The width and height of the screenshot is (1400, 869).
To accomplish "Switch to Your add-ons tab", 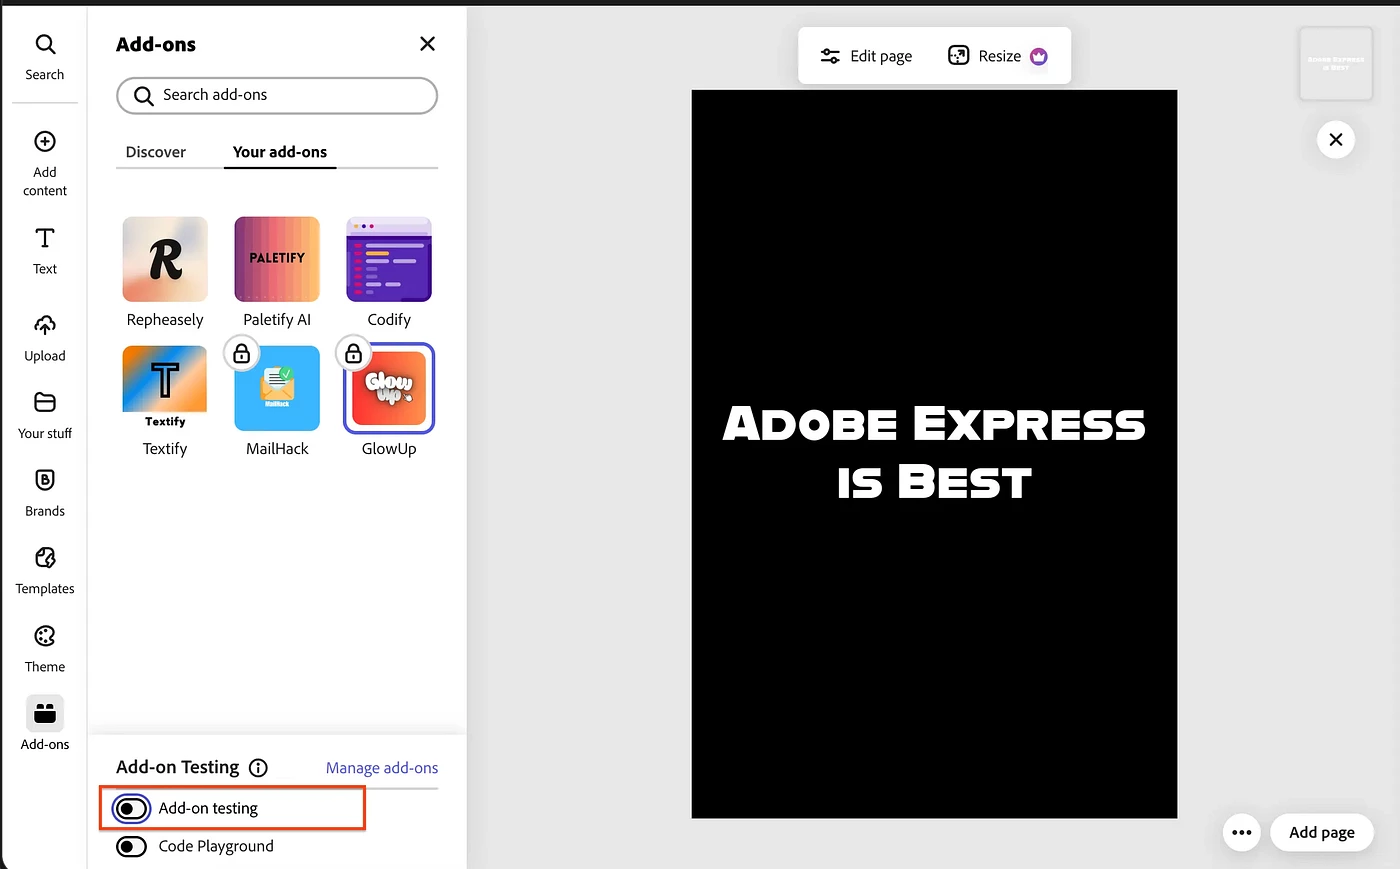I will [x=280, y=152].
